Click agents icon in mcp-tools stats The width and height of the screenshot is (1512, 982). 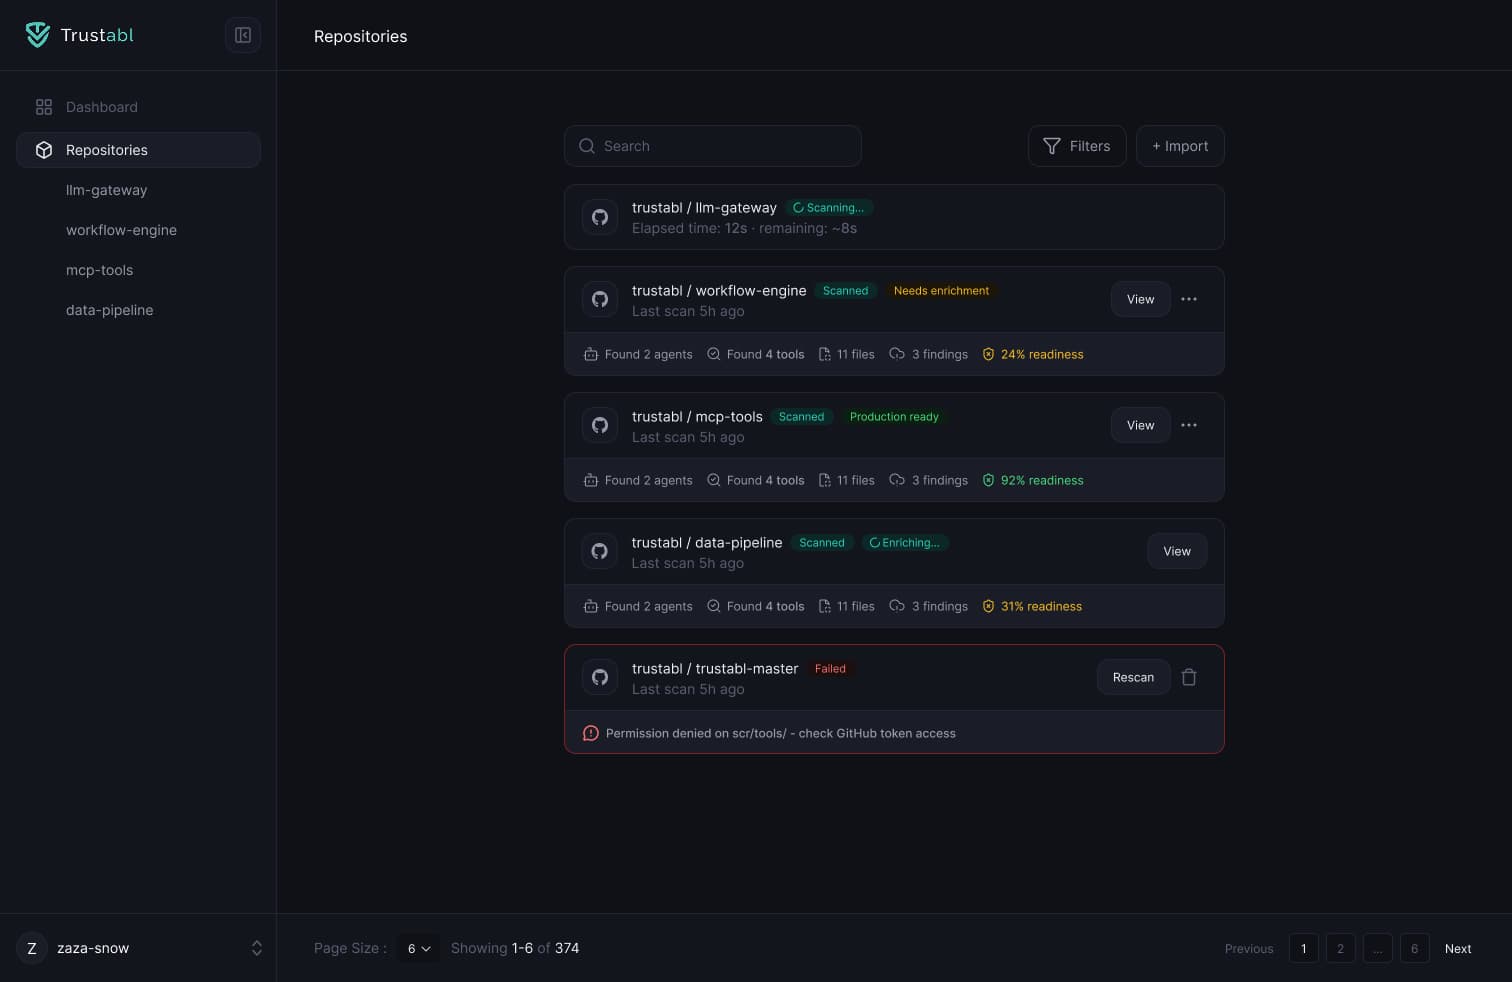[x=591, y=480]
